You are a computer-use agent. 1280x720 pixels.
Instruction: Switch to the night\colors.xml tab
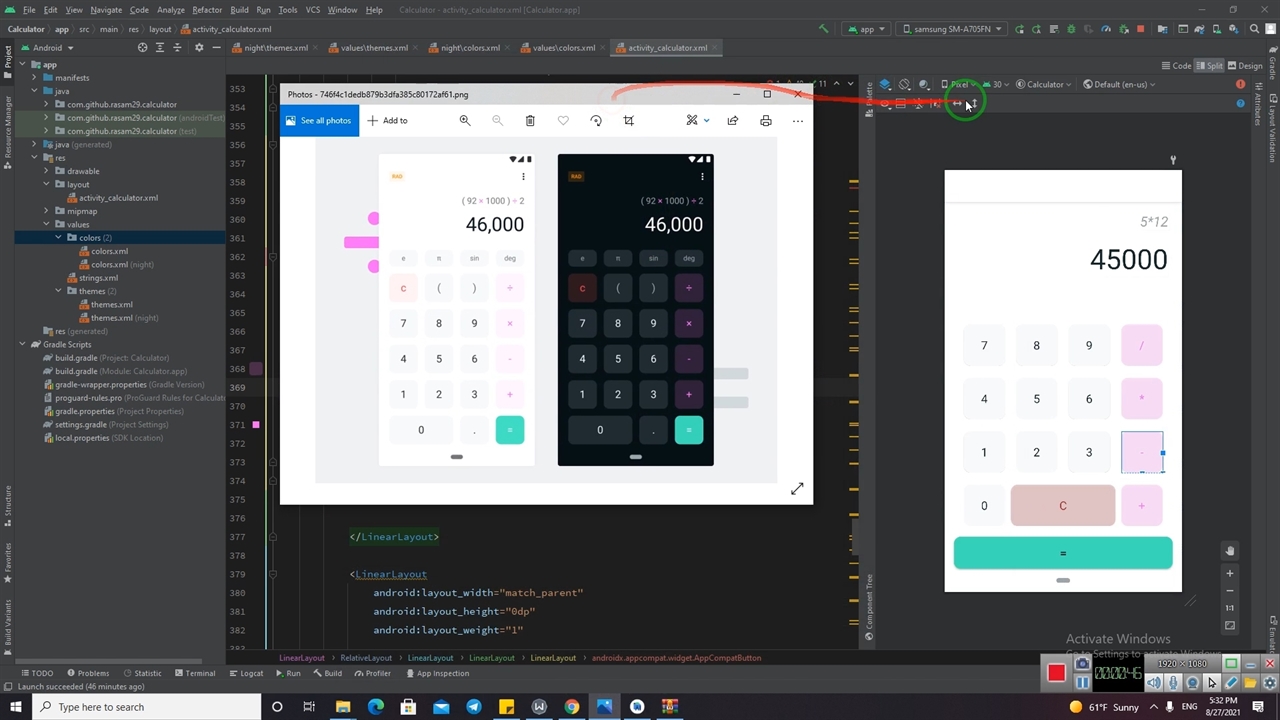[465, 48]
